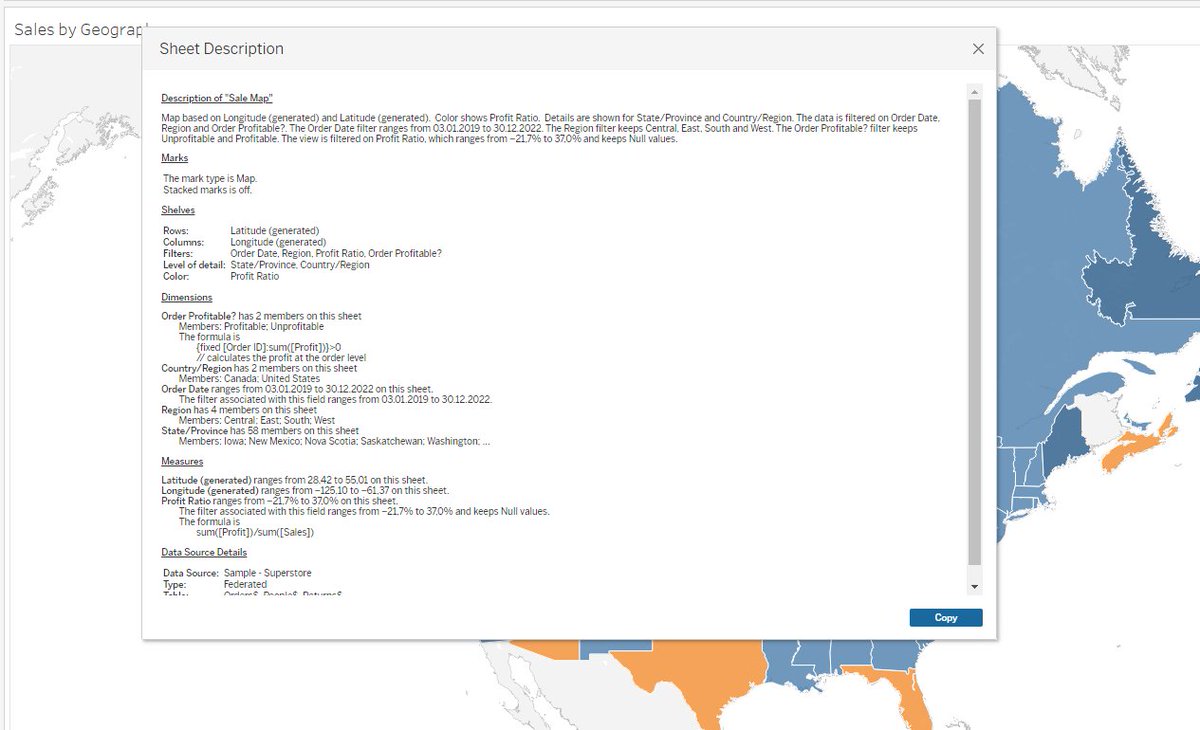Click 'Members: Profitable; Unprofitable' line
This screenshot has height=730, width=1200.
click(251, 327)
